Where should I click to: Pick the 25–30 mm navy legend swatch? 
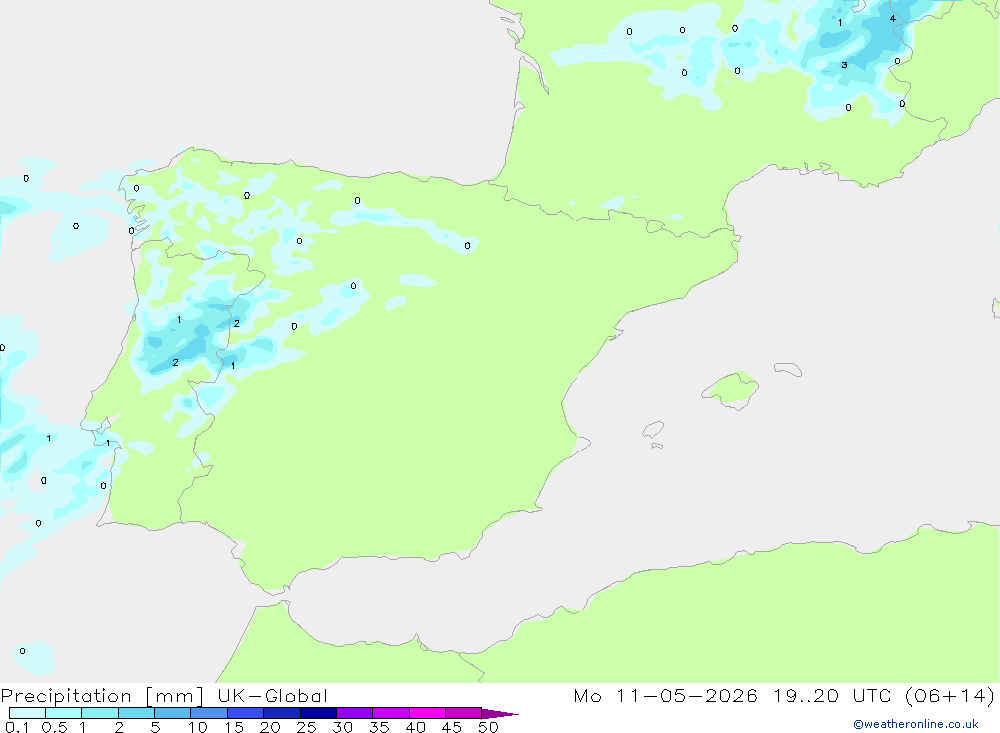coord(318,713)
